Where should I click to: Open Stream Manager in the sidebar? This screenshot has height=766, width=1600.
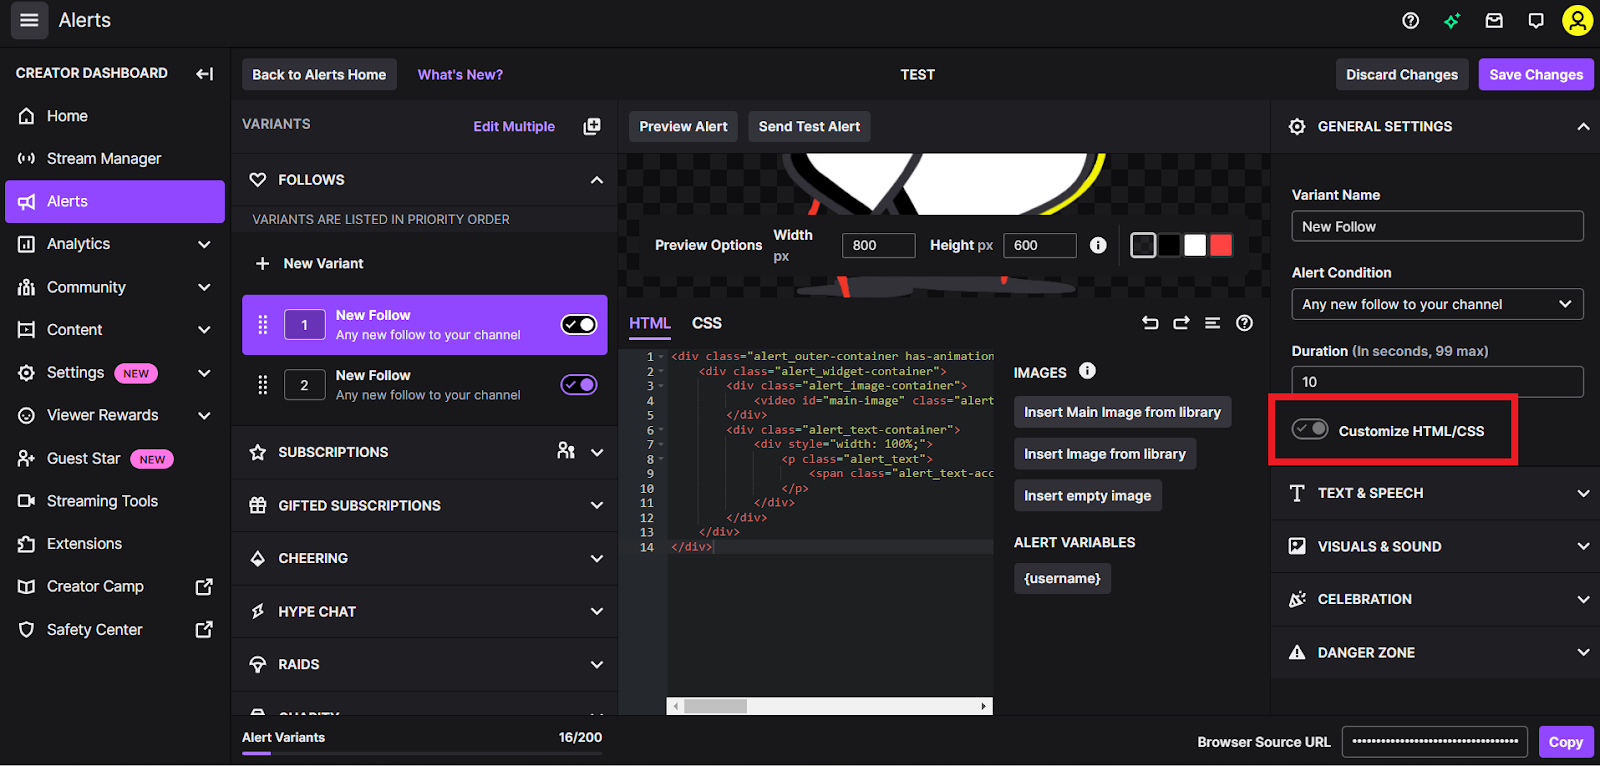(x=103, y=158)
